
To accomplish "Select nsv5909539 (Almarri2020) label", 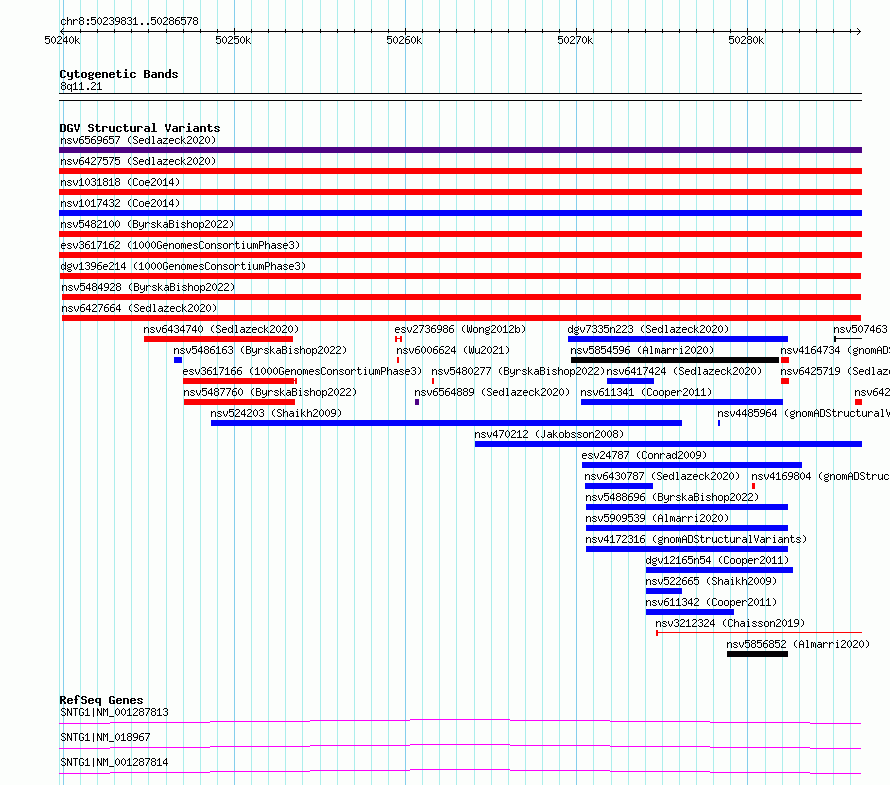I will point(657,518).
